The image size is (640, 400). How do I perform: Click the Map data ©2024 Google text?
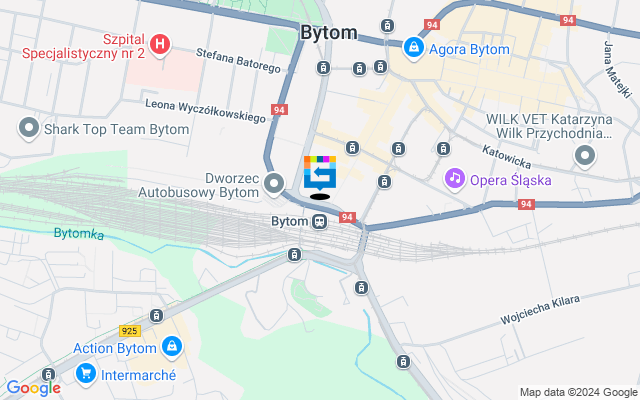pyautogui.click(x=579, y=393)
